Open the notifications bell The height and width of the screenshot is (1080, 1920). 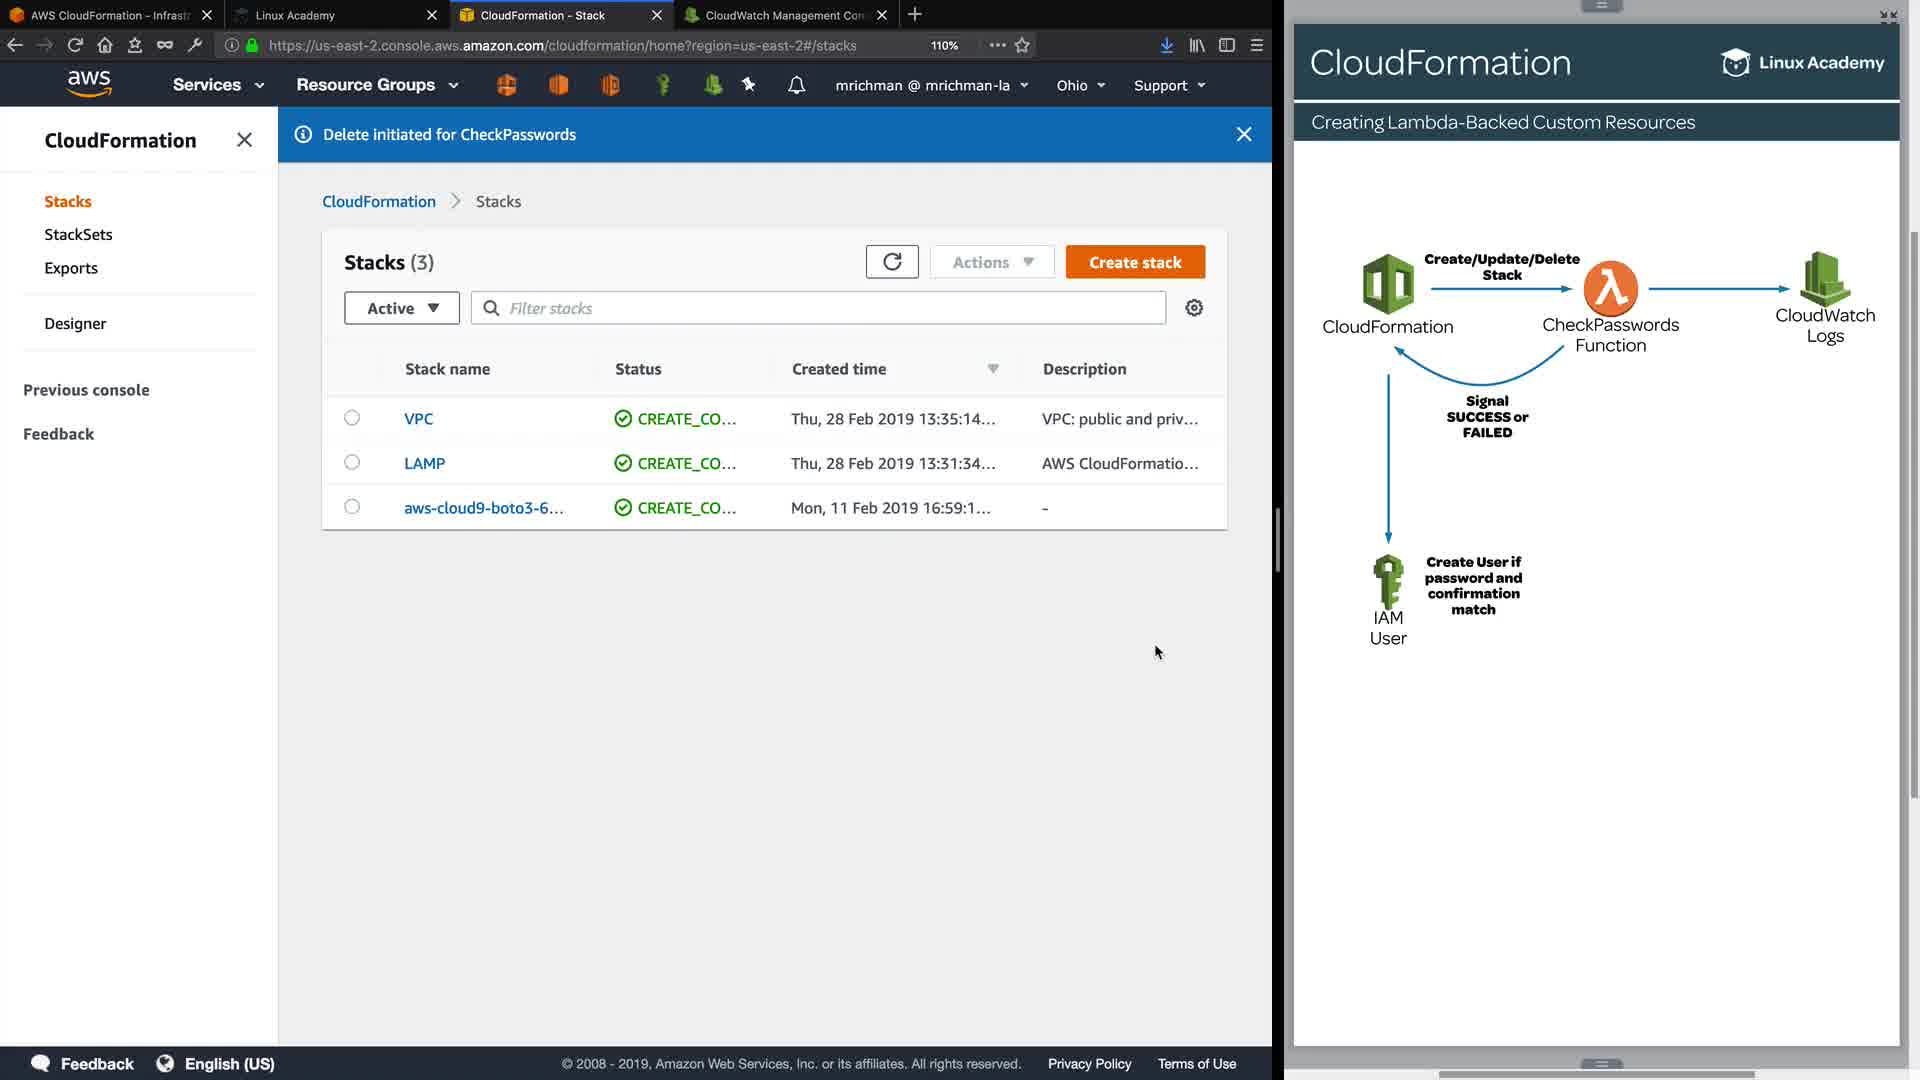coord(796,85)
